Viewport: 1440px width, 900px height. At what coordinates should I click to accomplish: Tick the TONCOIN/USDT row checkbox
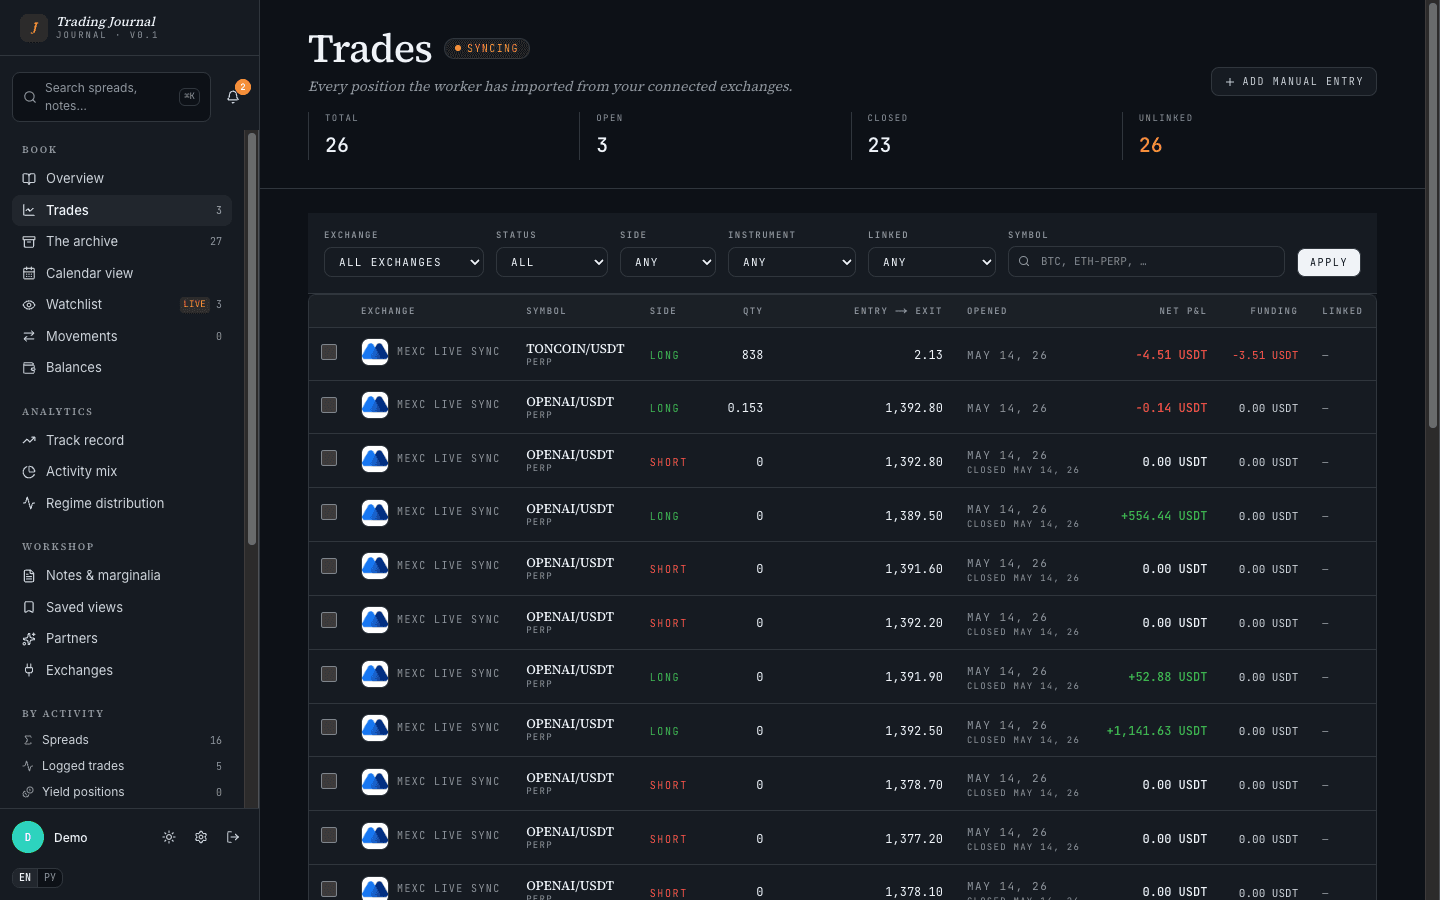[329, 352]
